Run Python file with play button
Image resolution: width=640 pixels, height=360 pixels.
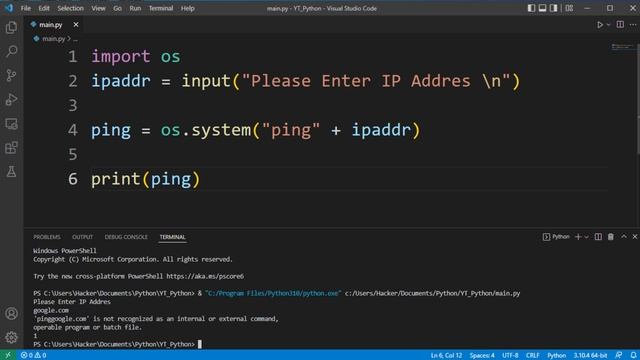pyautogui.click(x=600, y=25)
